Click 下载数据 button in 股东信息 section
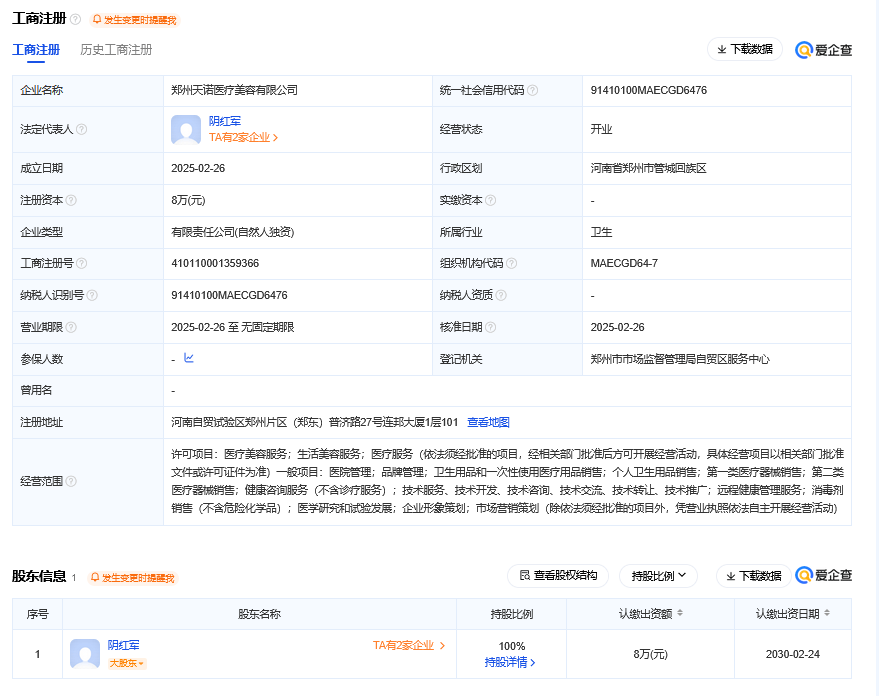Screen dimensions: 879x696 tap(753, 576)
